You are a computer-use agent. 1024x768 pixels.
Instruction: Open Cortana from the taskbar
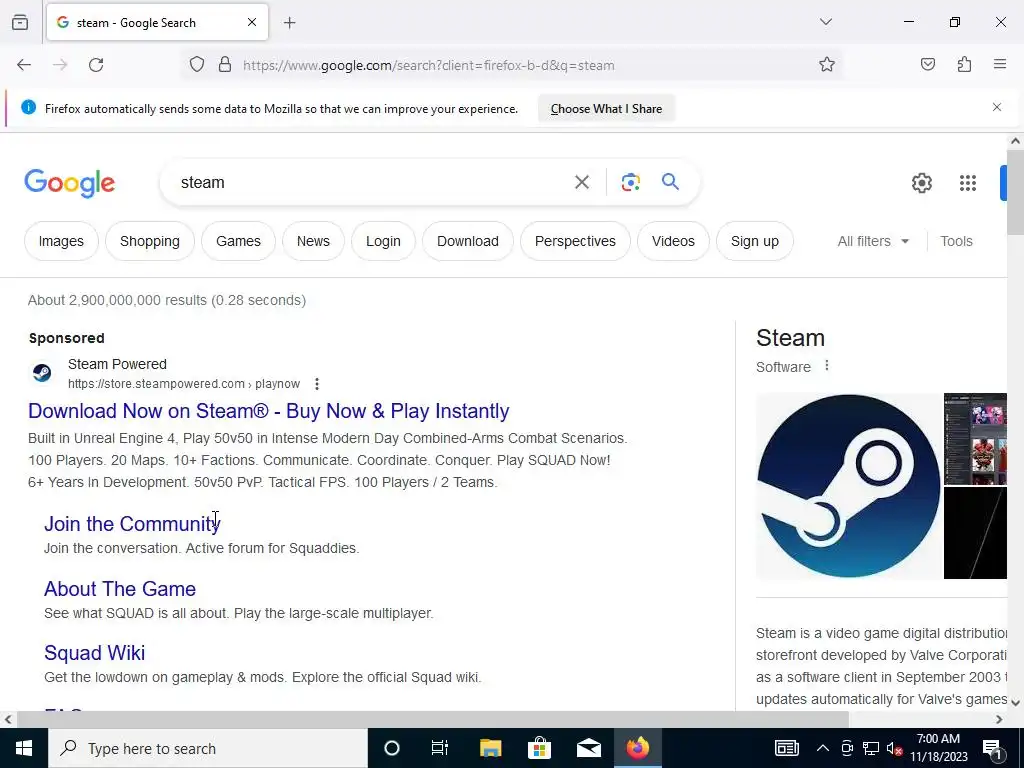(x=391, y=748)
